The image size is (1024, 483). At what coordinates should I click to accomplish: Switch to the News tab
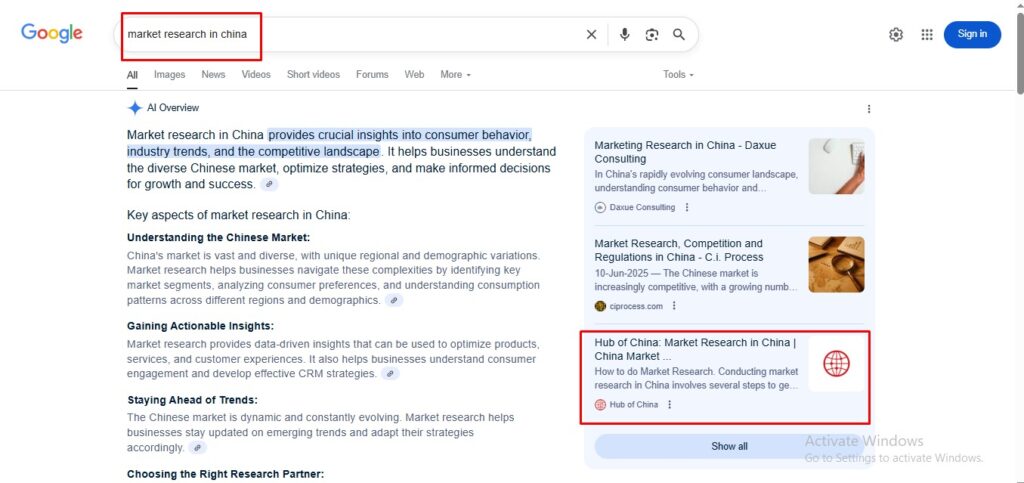(x=213, y=74)
